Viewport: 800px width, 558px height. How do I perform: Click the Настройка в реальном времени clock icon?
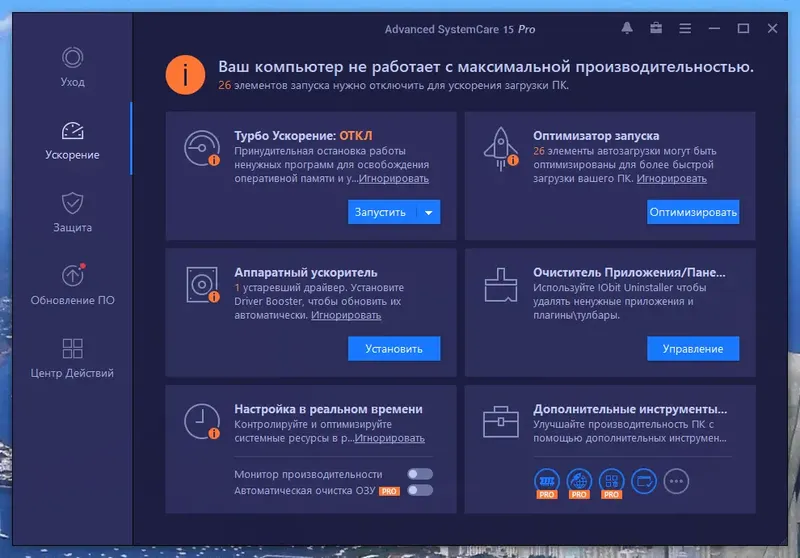(x=202, y=421)
